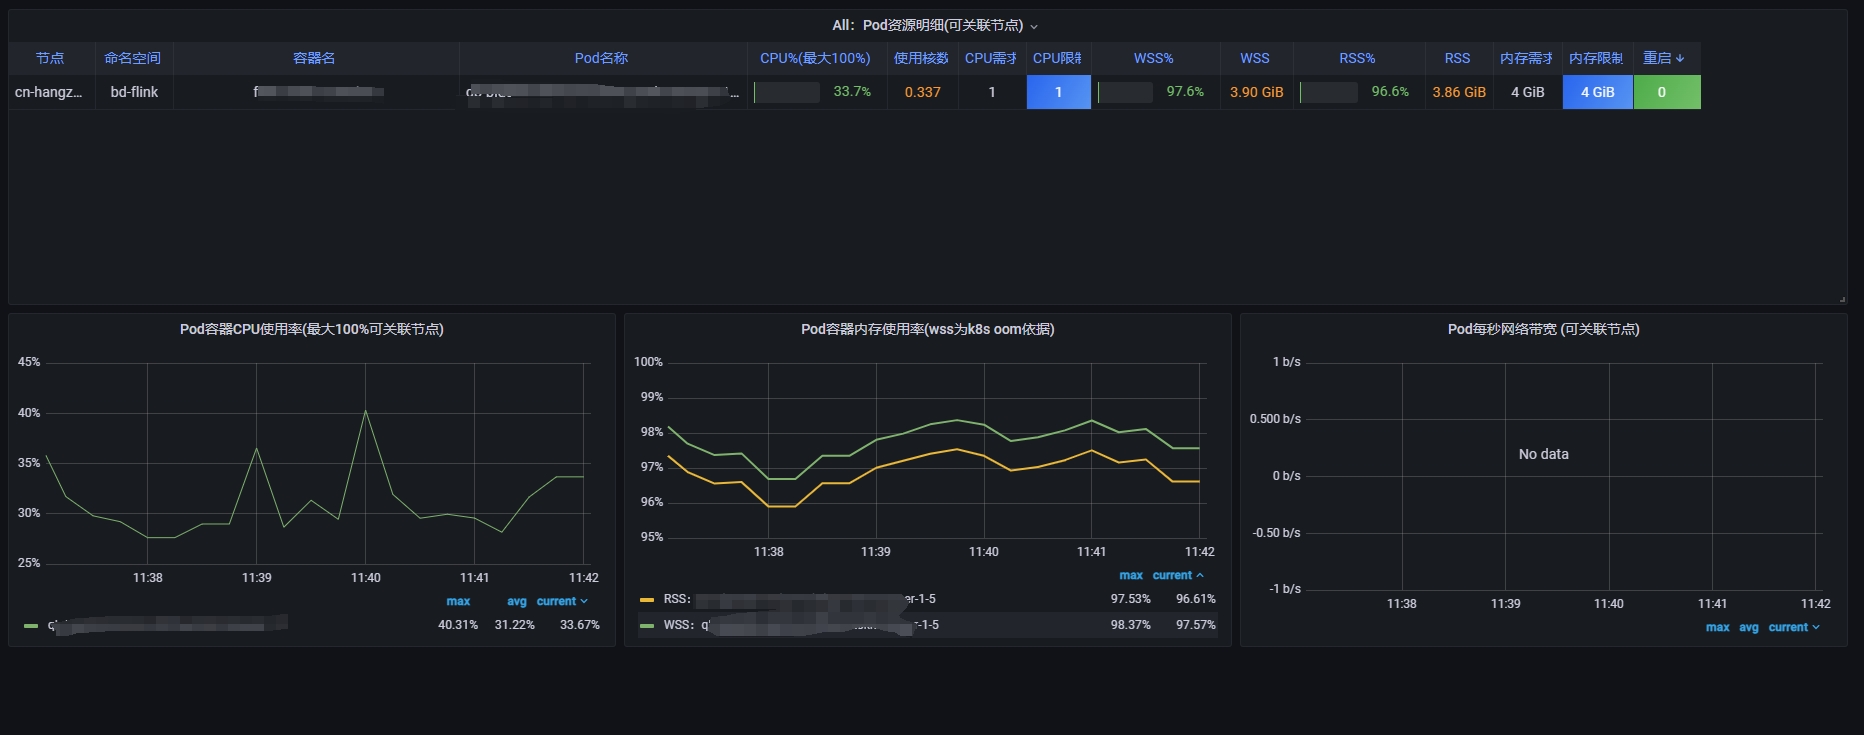Toggle the RSS series in memory legend

tap(677, 599)
